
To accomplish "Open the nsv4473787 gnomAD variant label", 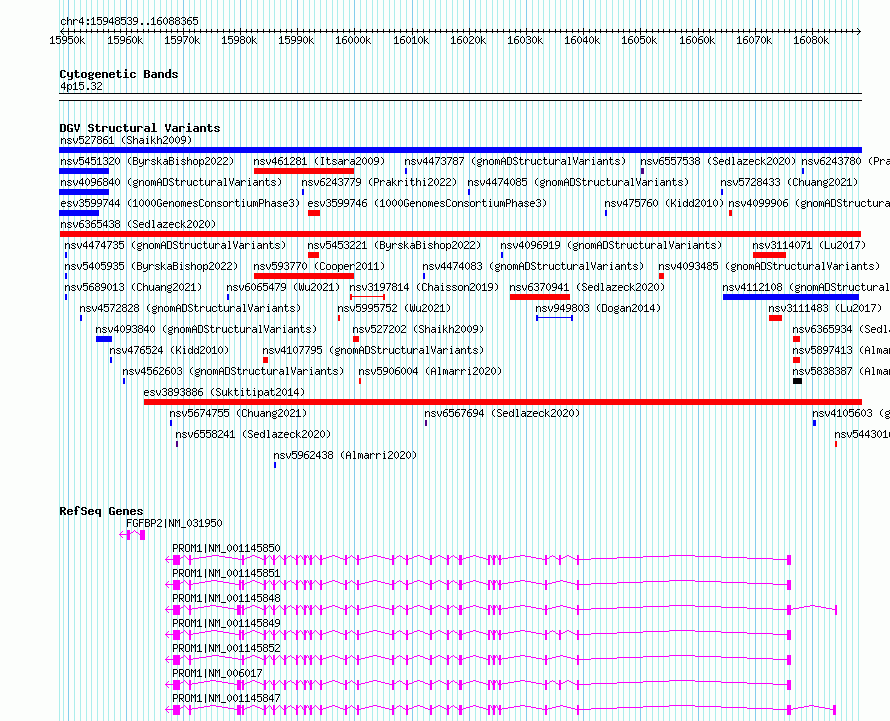I will coord(515,161).
